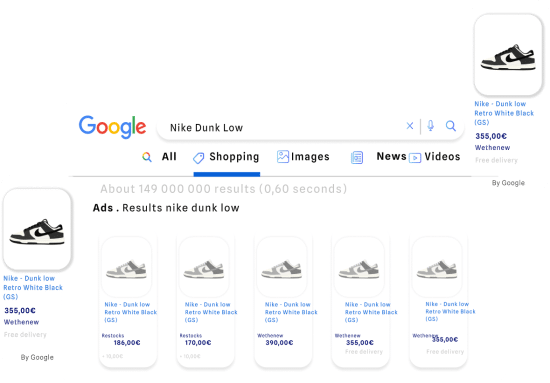Click the magnifier icon beside All

click(147, 157)
